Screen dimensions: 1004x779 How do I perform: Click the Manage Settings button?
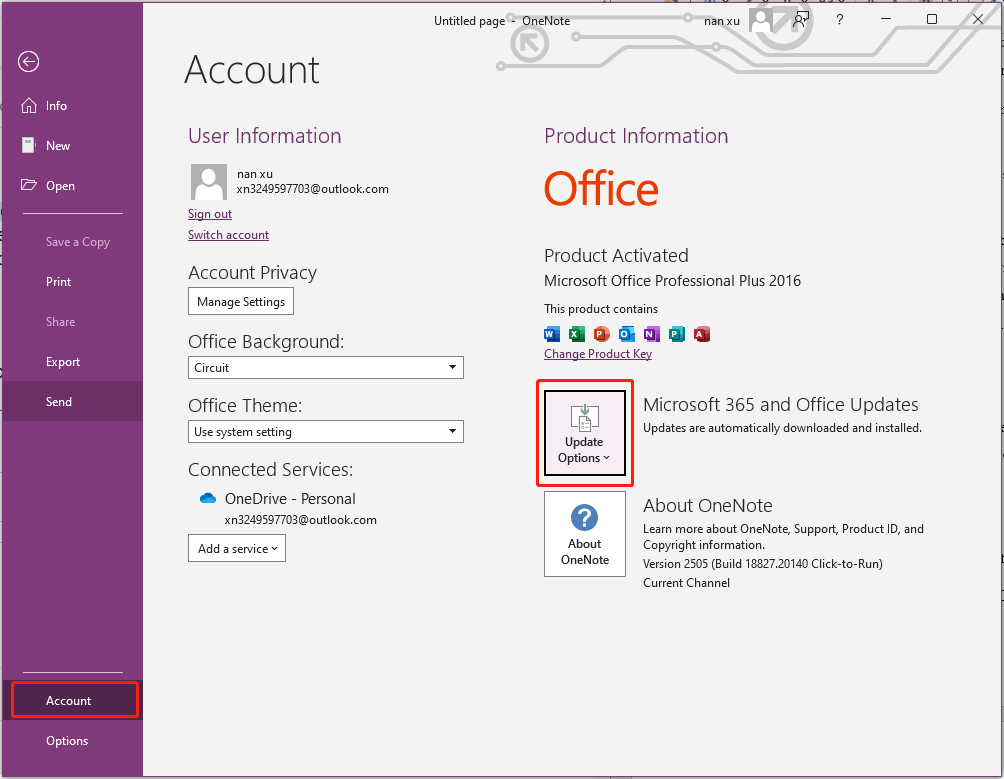tap(241, 302)
